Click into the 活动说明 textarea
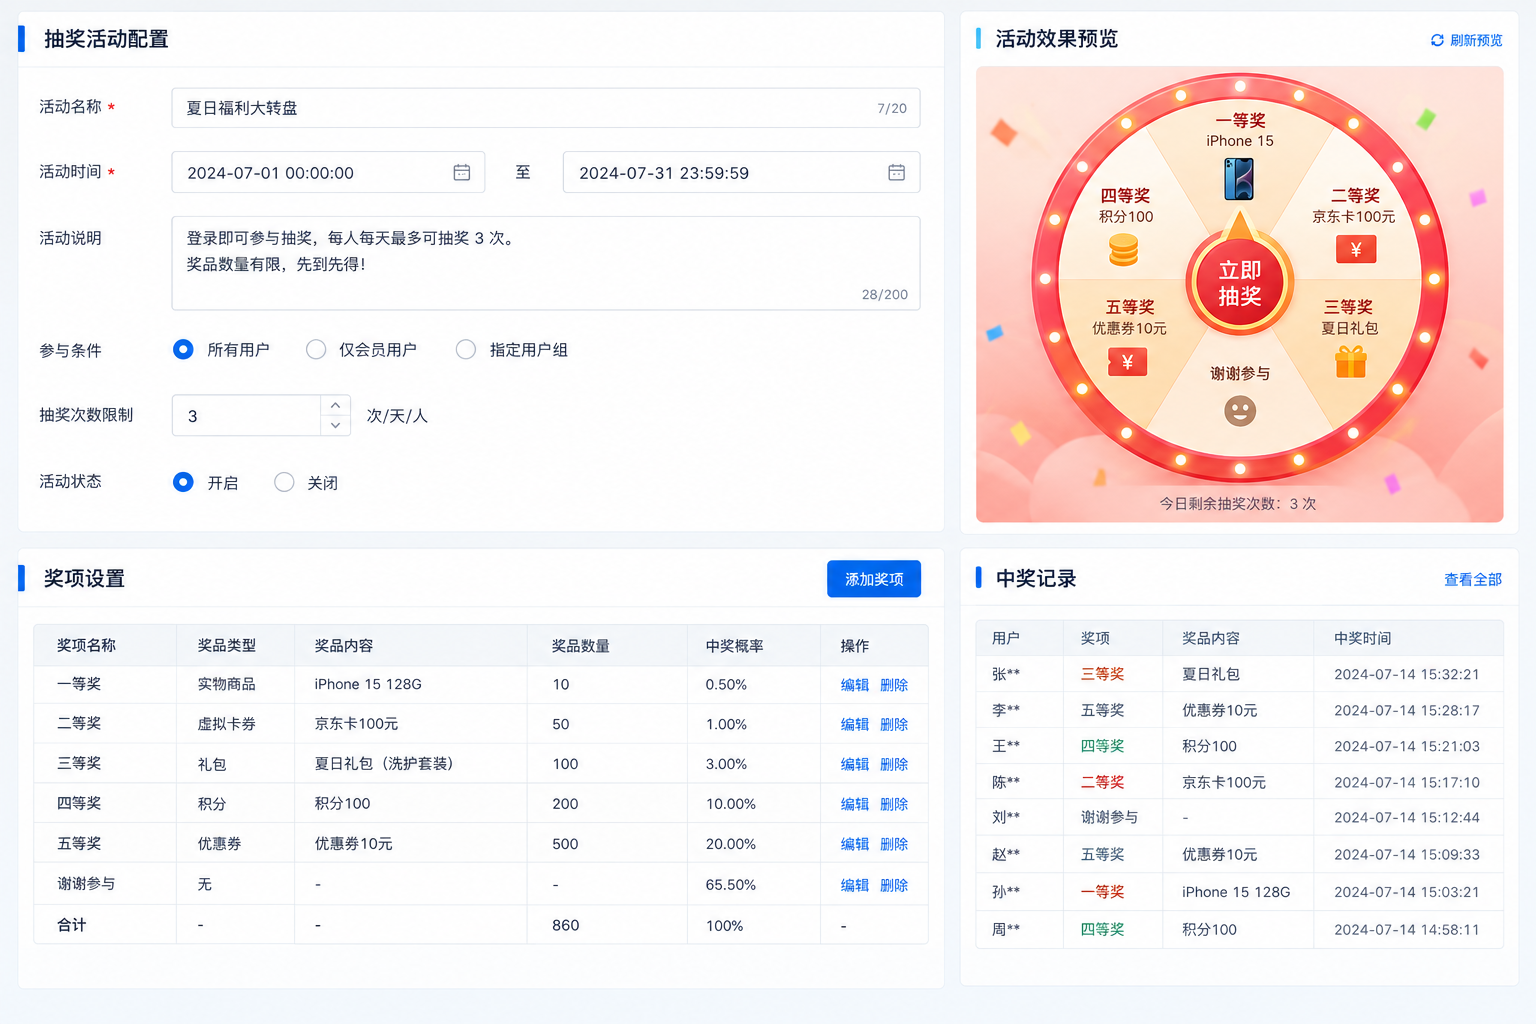 pyautogui.click(x=546, y=263)
